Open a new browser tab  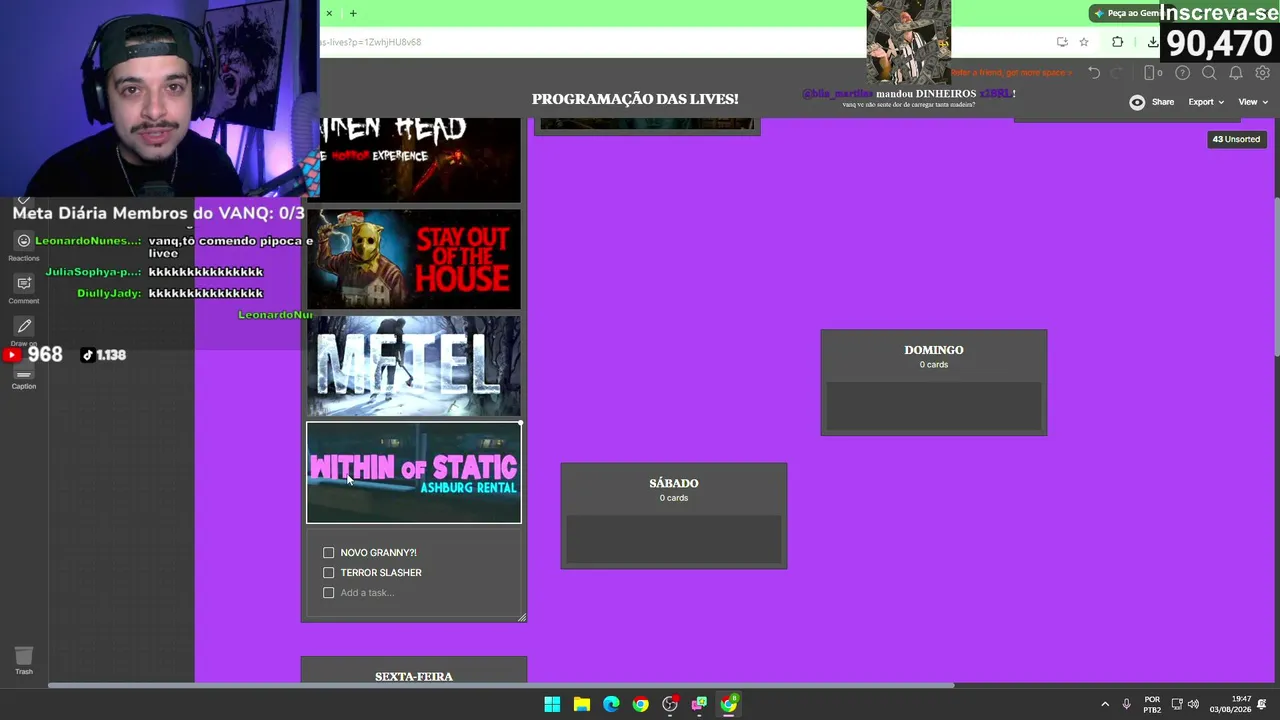click(353, 13)
